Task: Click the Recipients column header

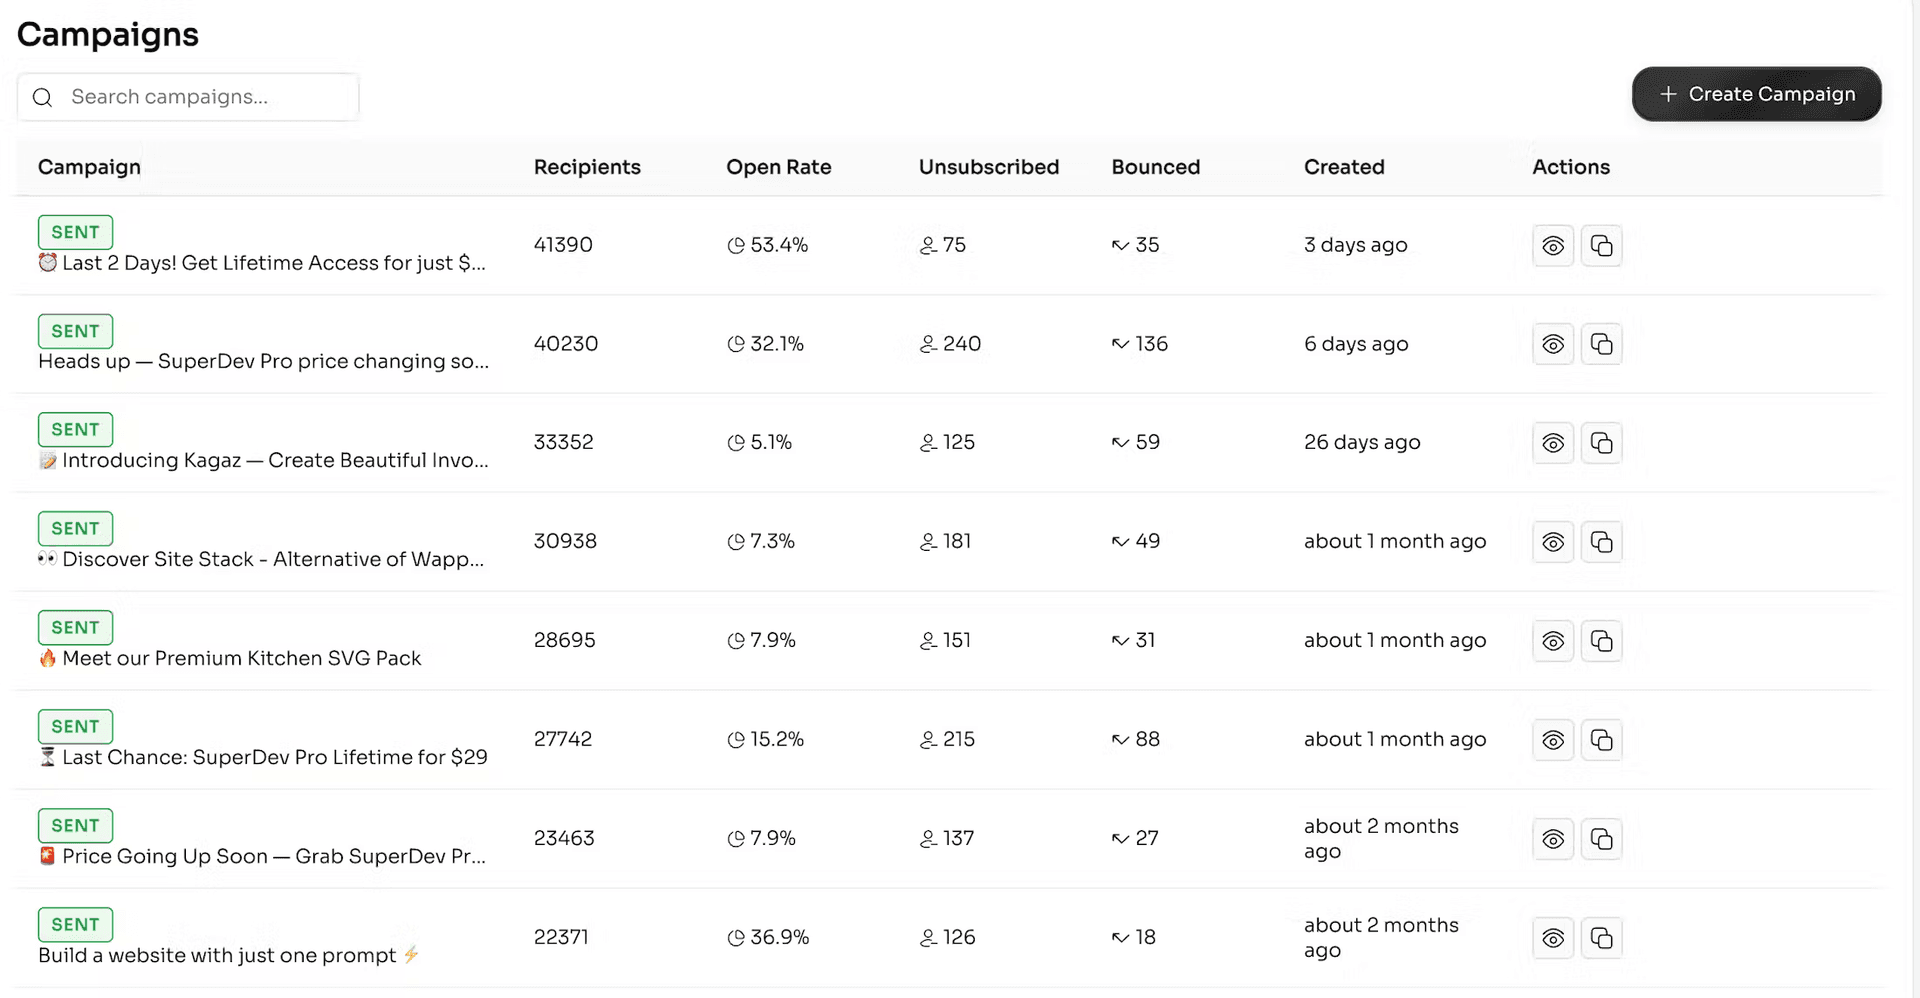Action: click(x=587, y=167)
